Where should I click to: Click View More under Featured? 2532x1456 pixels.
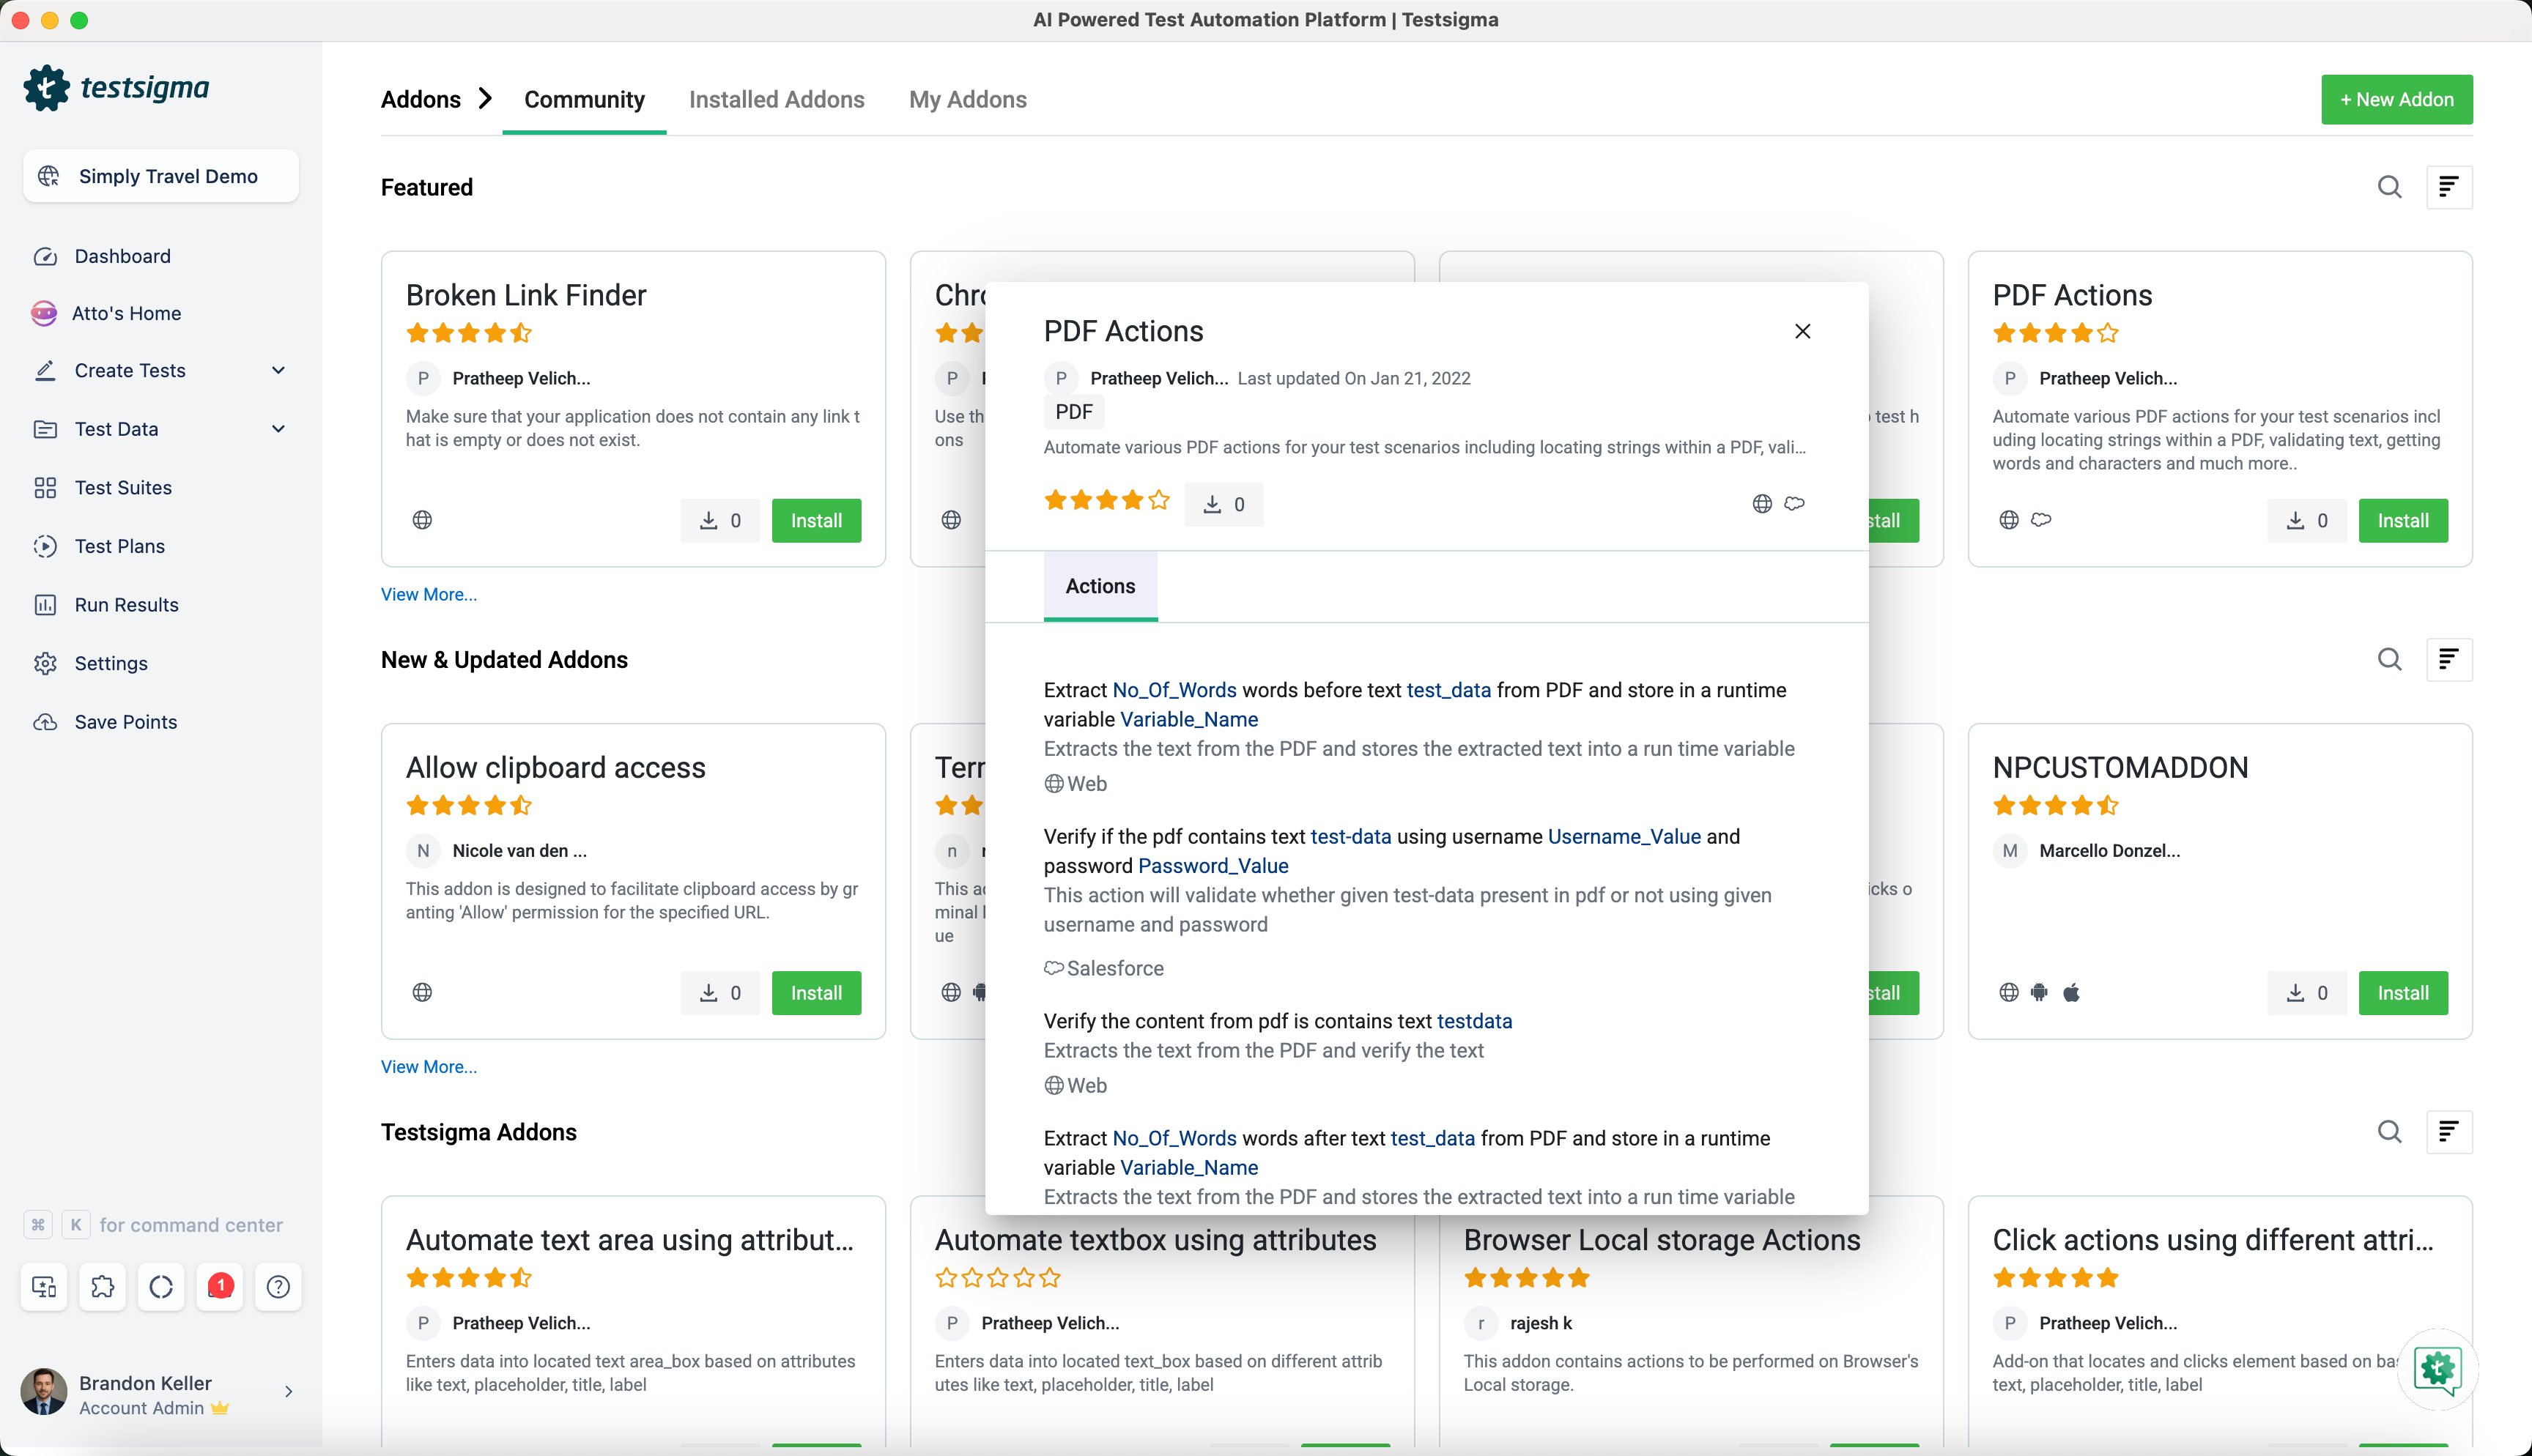click(x=428, y=594)
